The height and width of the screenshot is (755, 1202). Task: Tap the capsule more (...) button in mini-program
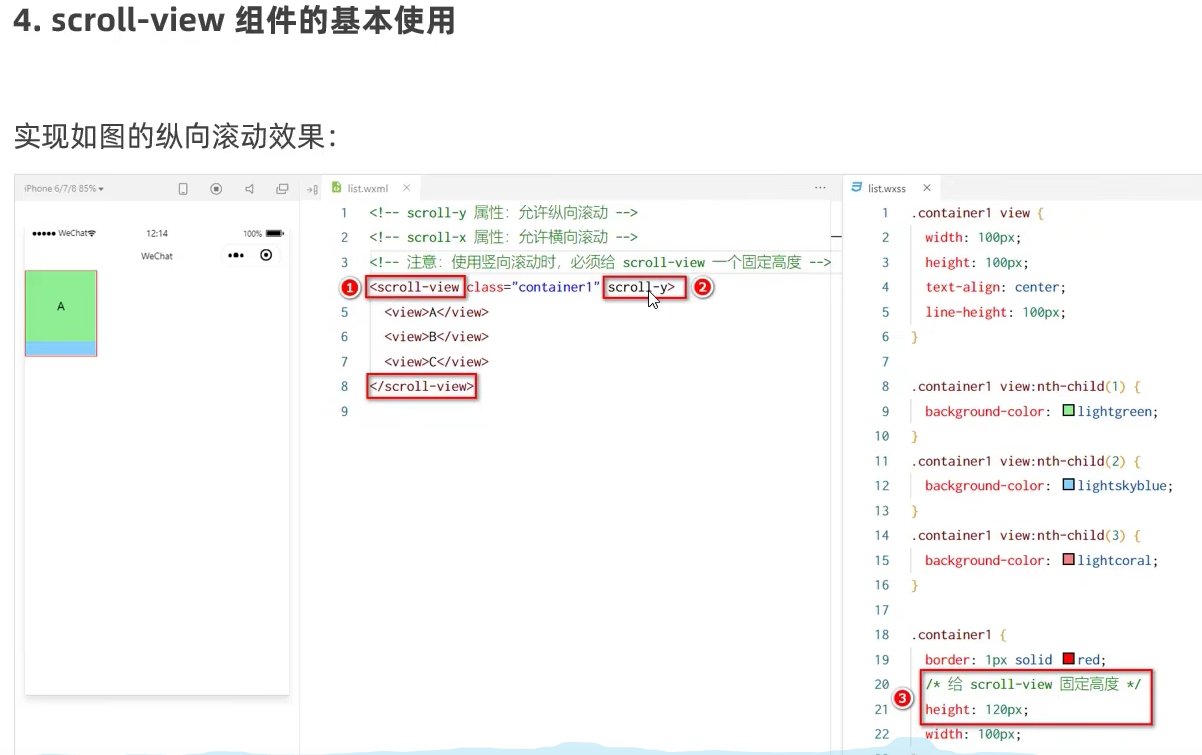236,255
